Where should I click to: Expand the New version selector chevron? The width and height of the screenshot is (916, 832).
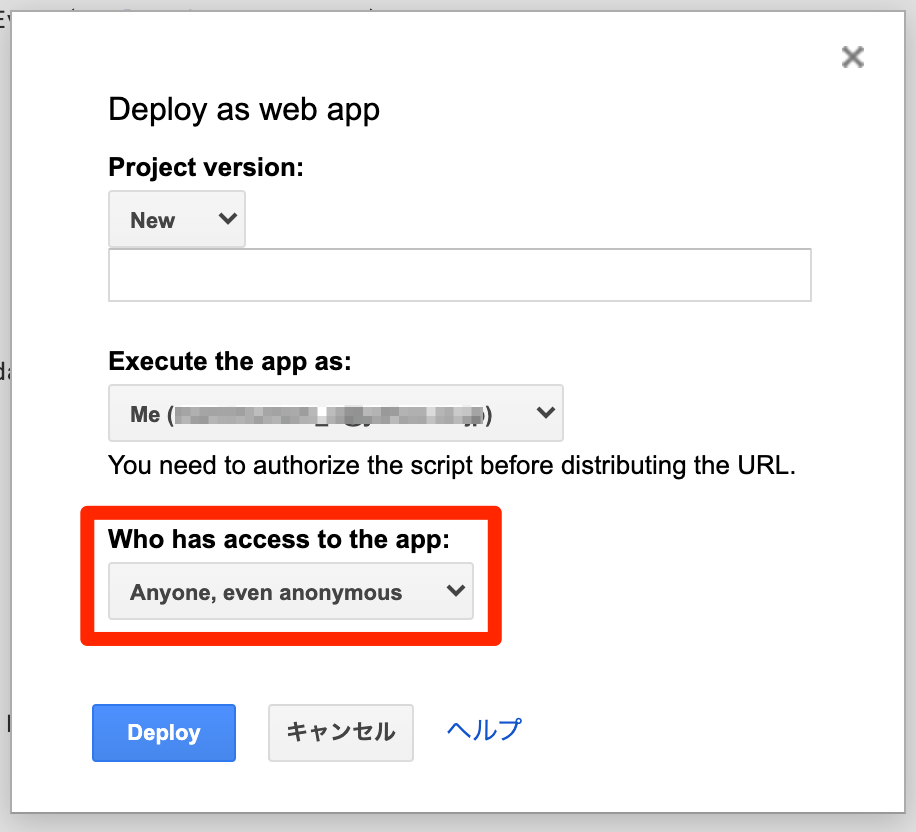[227, 219]
